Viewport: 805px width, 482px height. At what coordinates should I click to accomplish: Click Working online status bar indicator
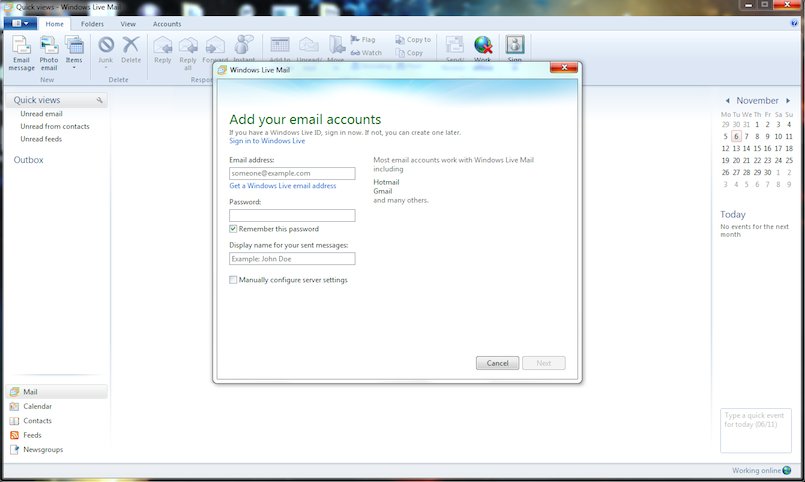(761, 470)
